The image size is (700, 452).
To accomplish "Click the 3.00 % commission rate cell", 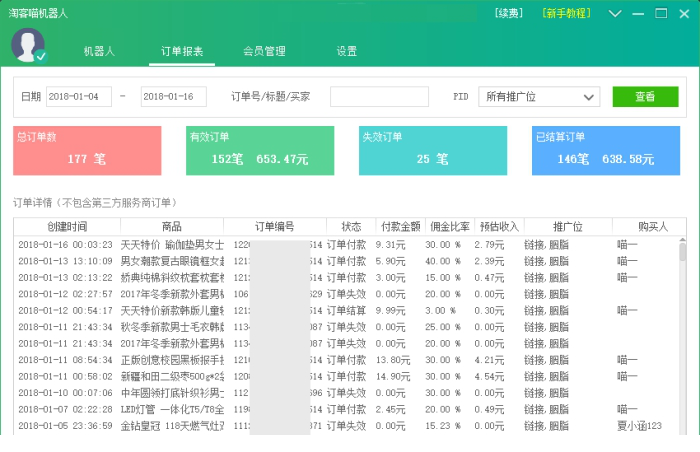I will click(x=440, y=311).
